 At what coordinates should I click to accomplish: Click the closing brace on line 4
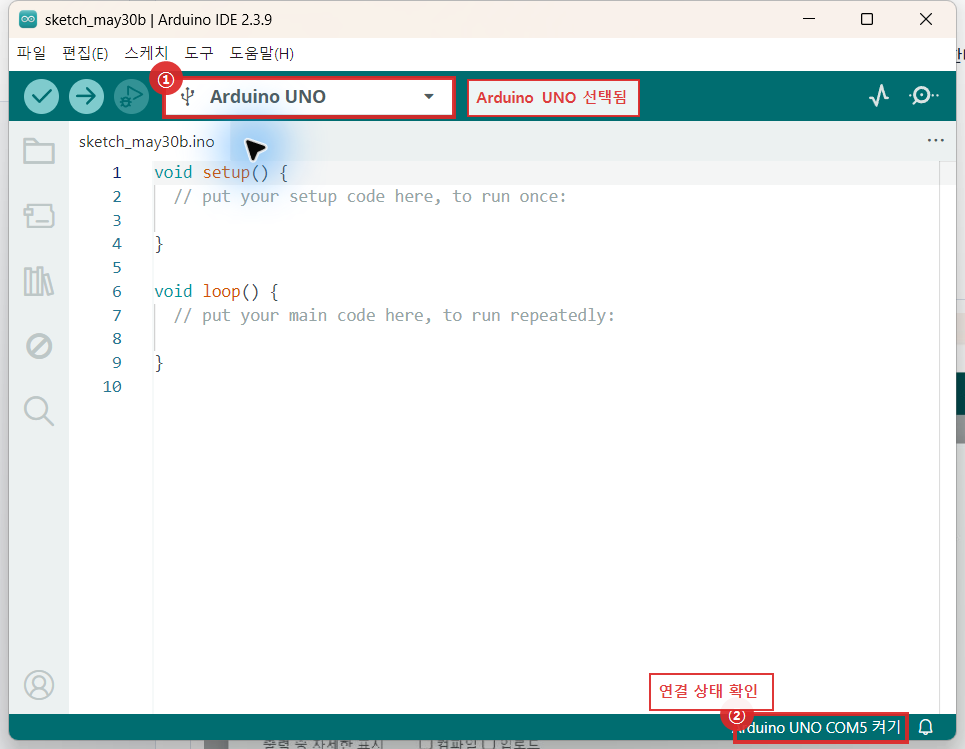point(159,244)
